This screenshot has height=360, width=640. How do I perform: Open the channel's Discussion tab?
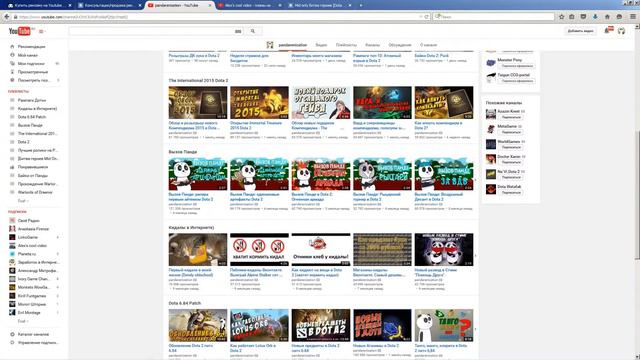click(x=400, y=45)
